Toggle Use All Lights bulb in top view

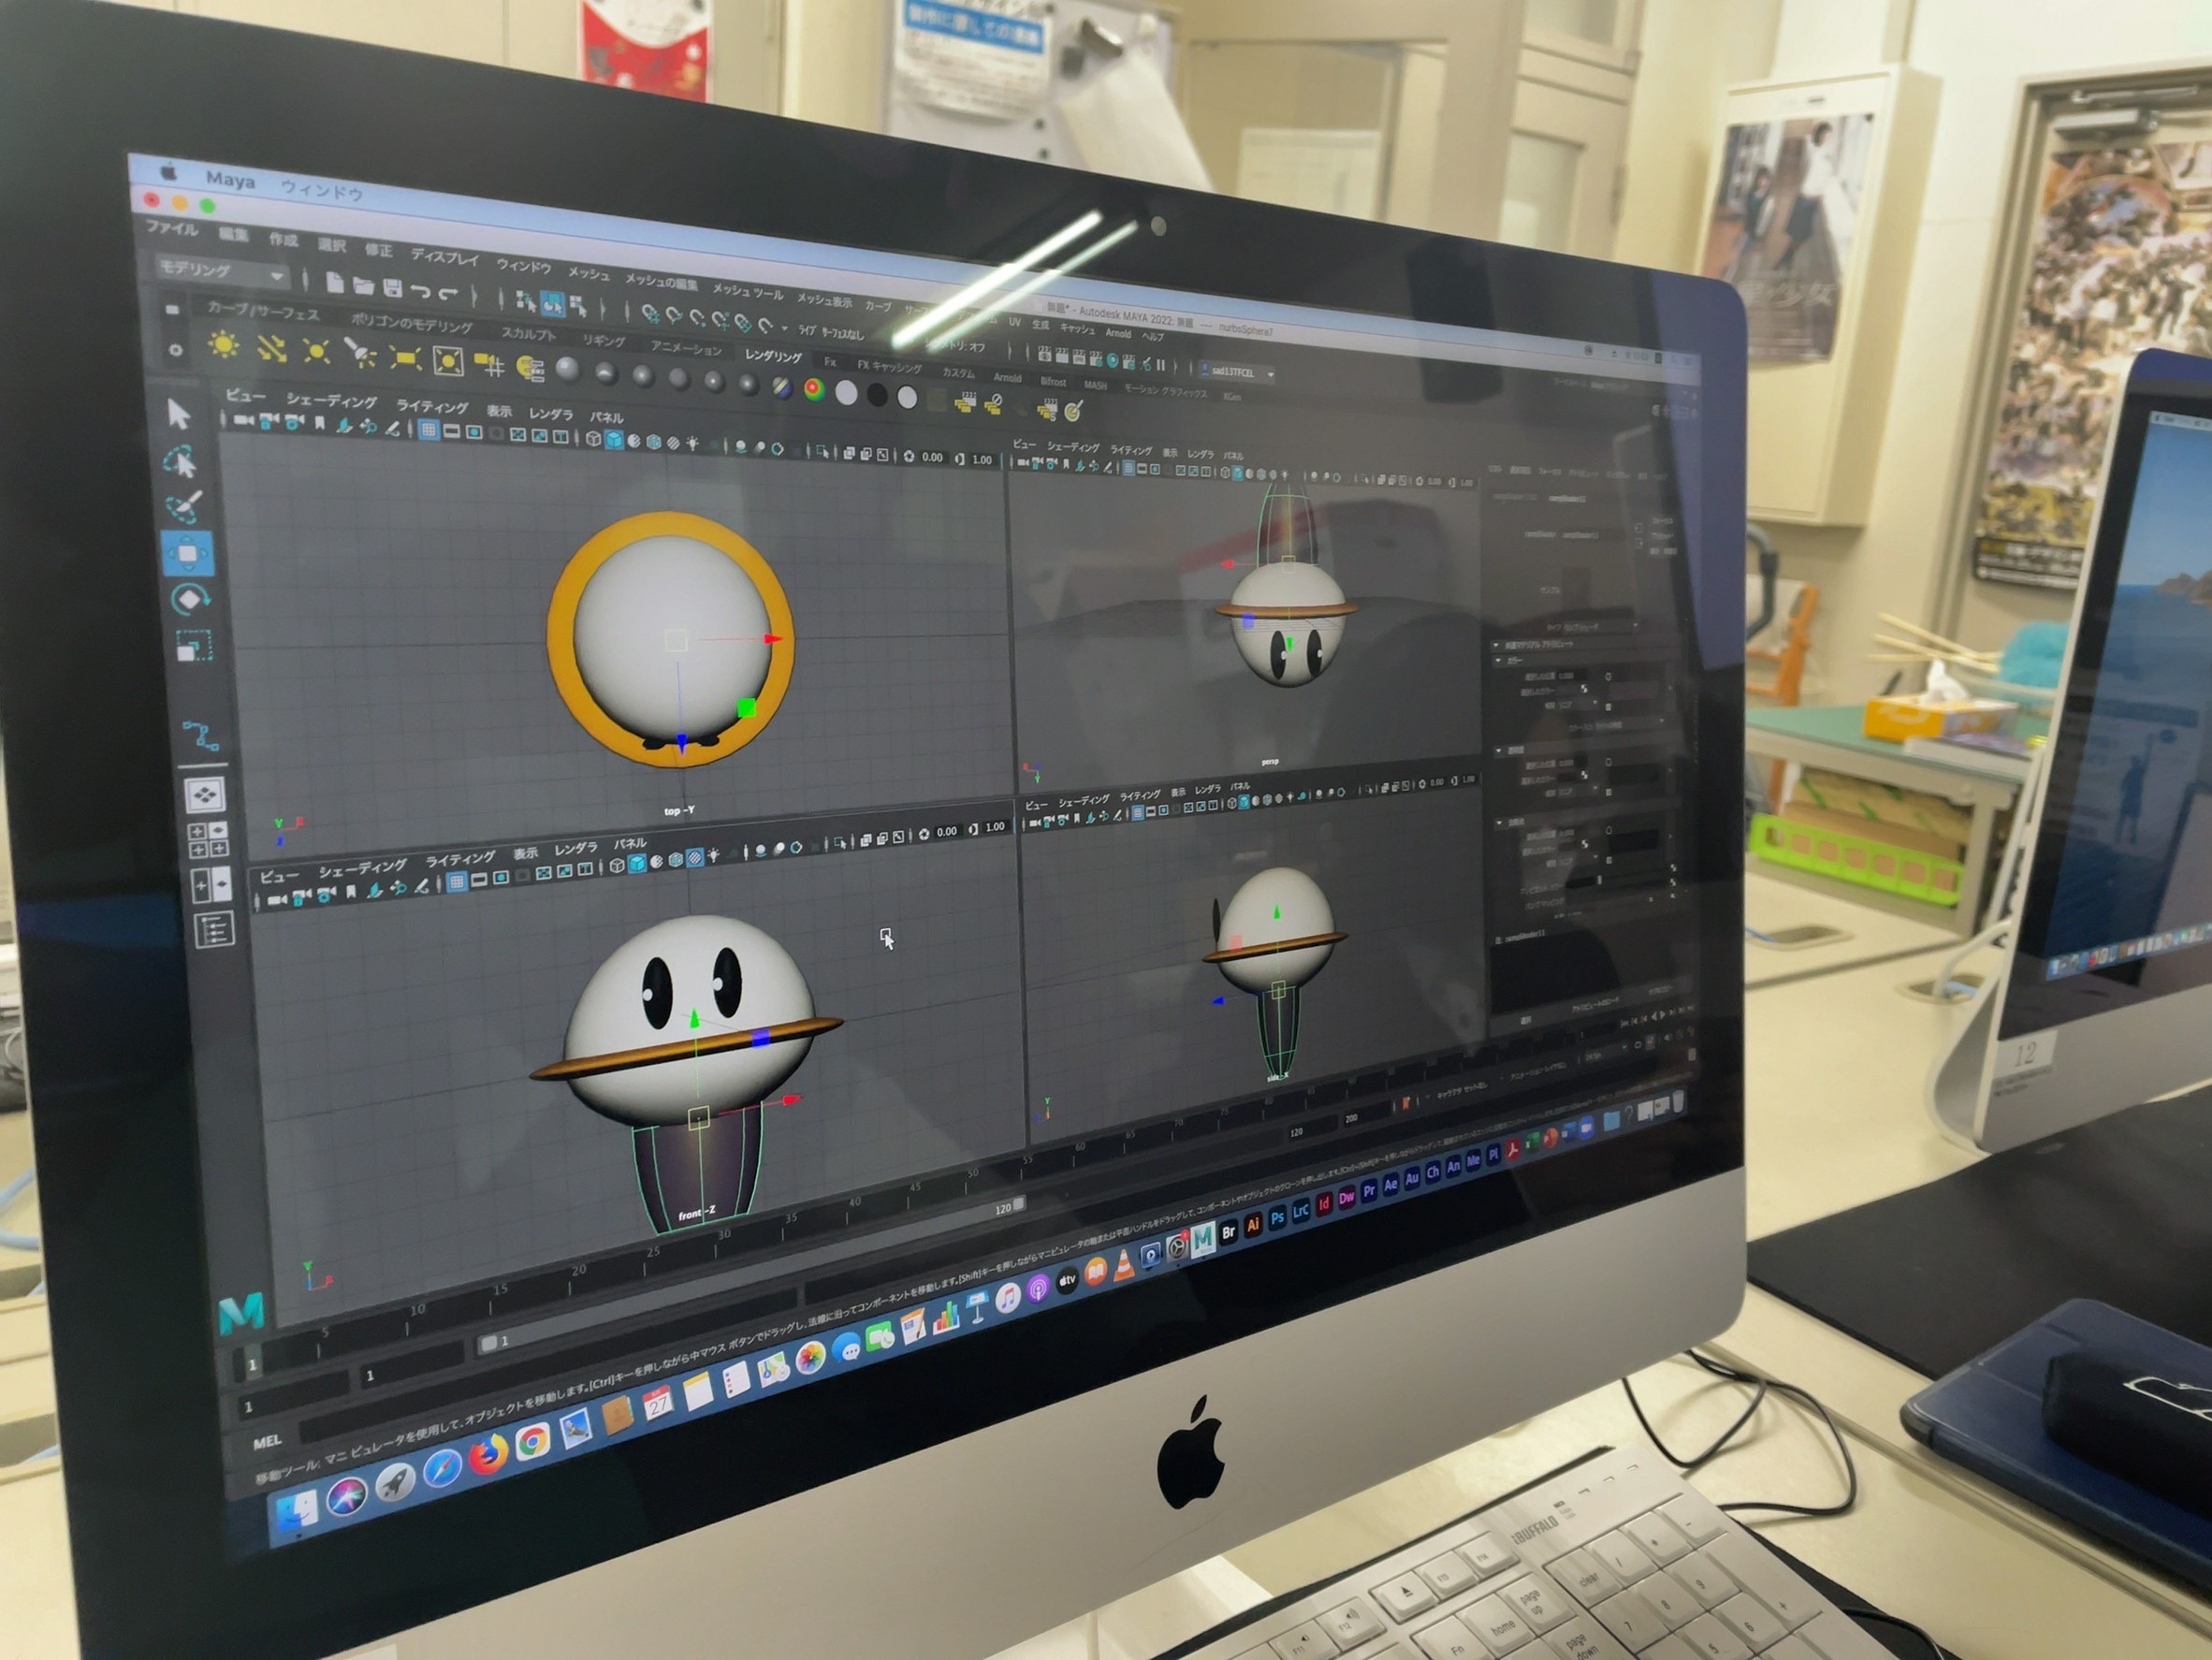tap(692, 443)
